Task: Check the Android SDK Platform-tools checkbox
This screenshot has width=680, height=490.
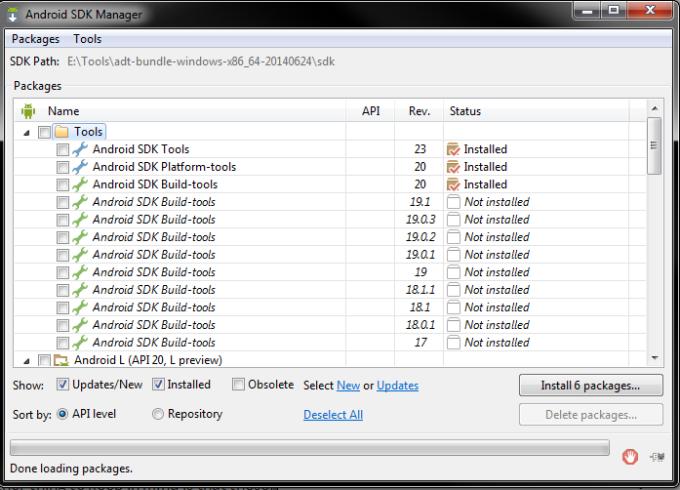Action: pos(62,167)
